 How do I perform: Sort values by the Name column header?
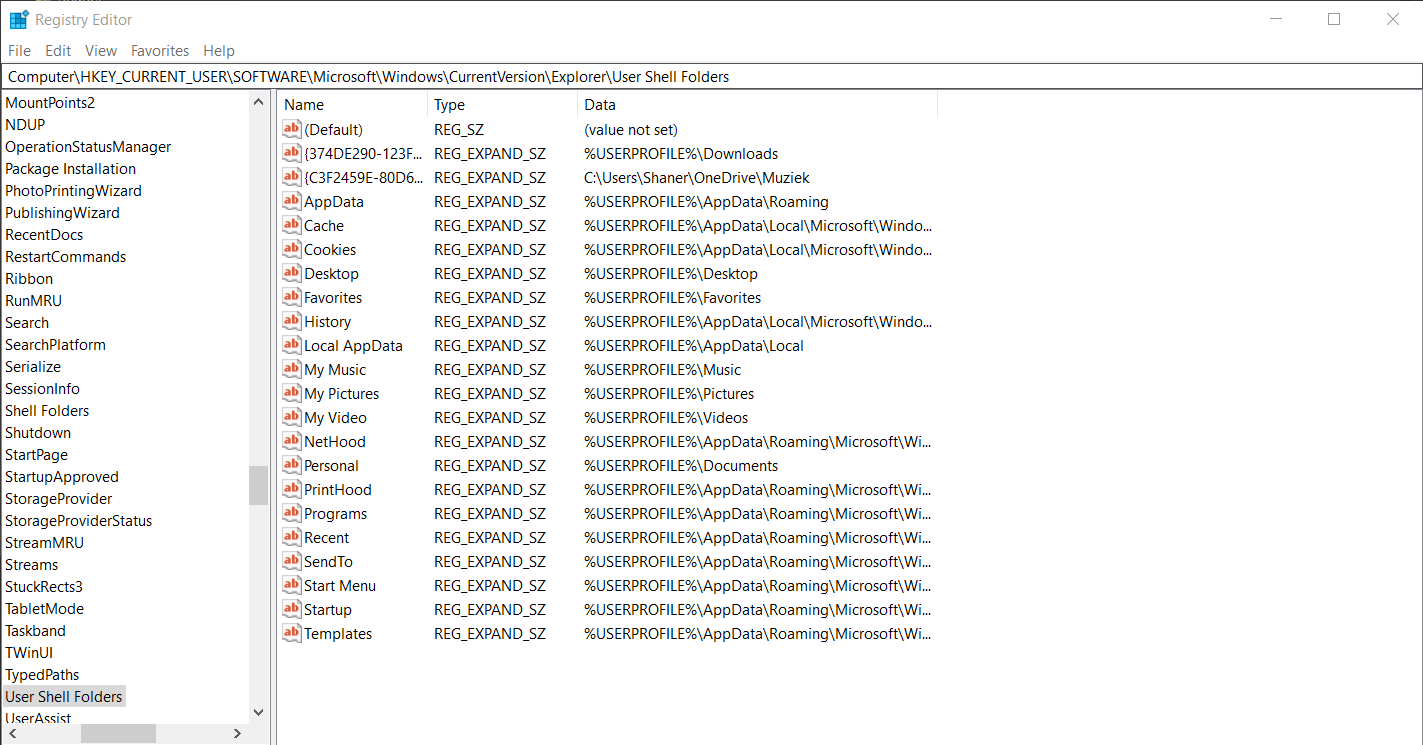pyautogui.click(x=352, y=104)
